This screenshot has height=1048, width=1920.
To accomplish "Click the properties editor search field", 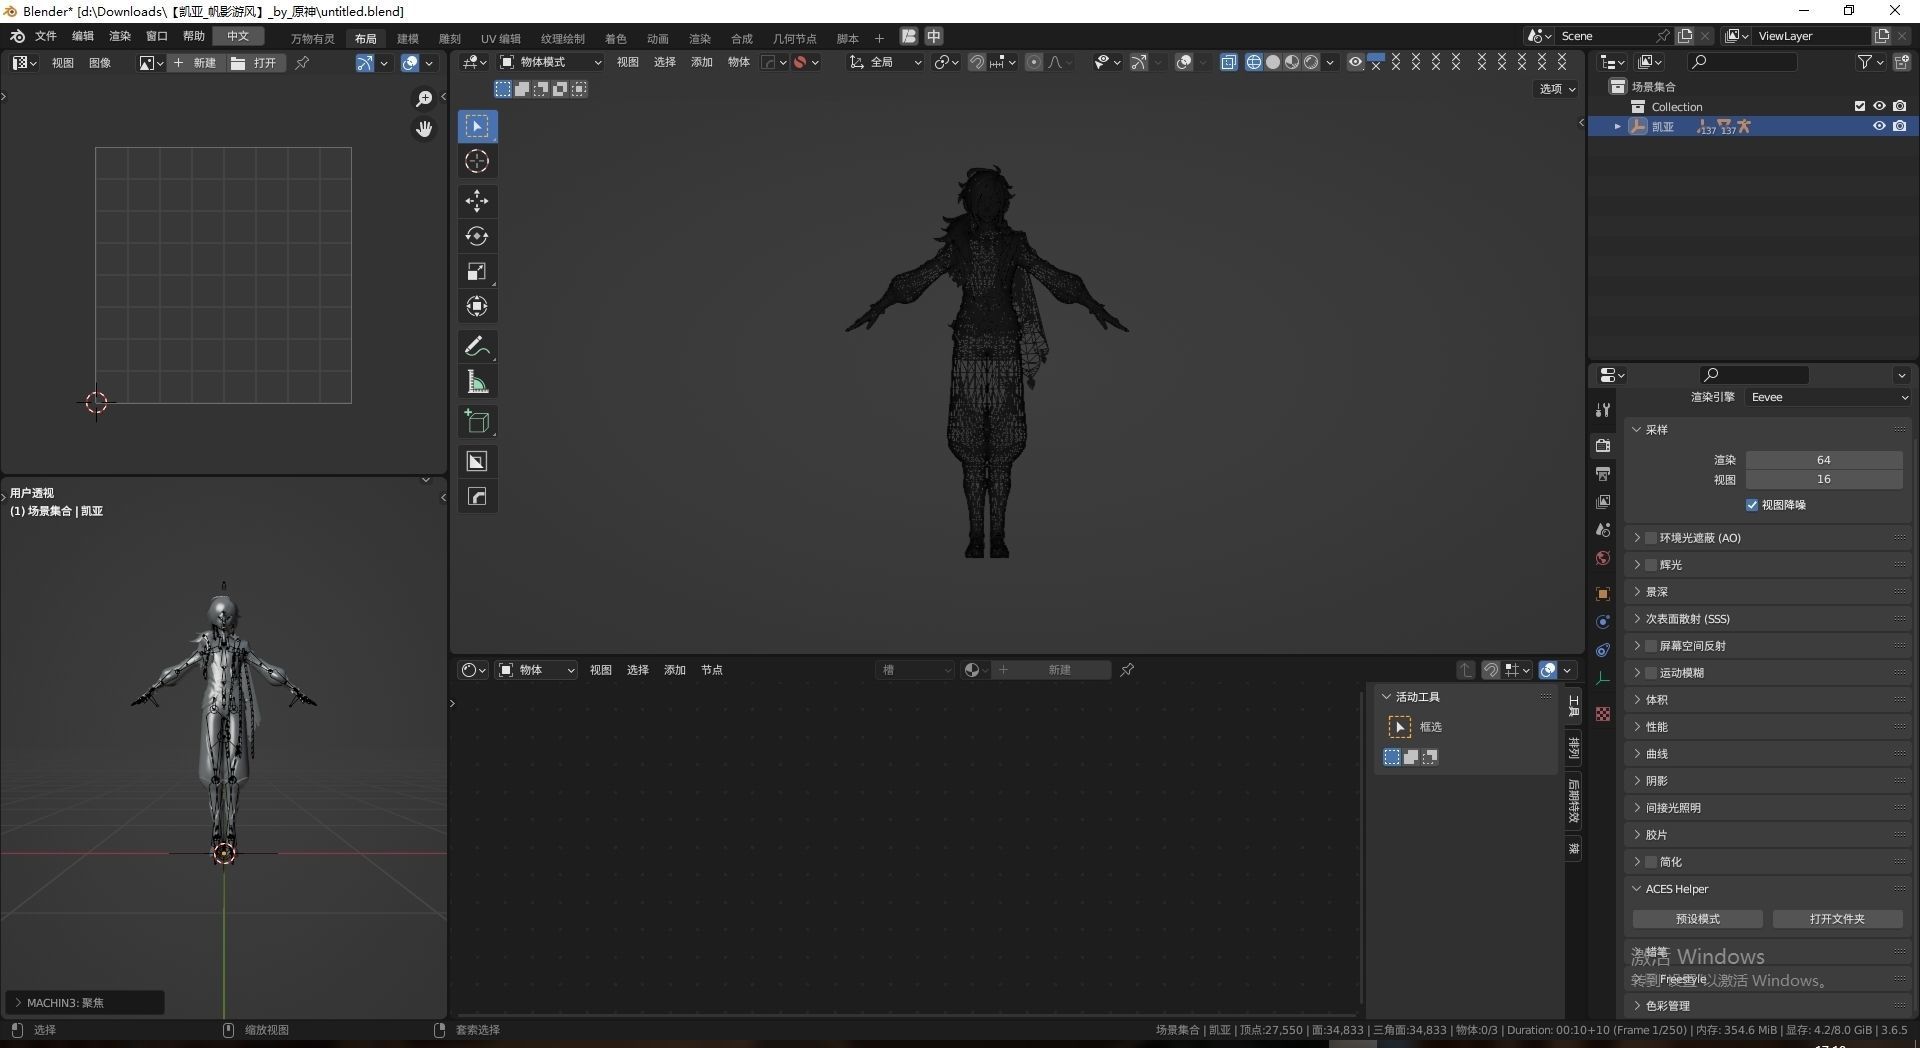I will [1753, 375].
